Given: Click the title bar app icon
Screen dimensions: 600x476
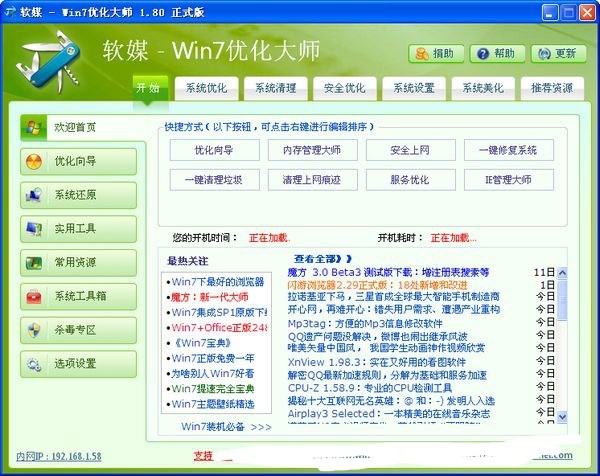Looking at the screenshot, I should point(10,11).
